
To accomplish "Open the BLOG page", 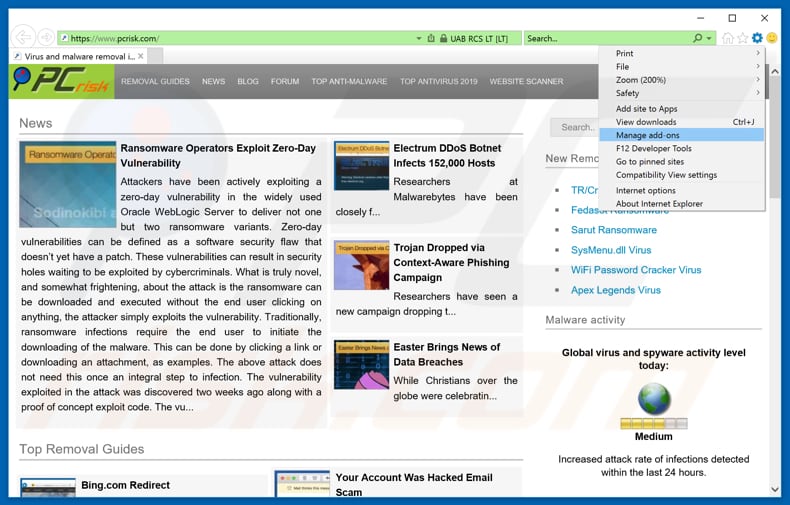I will tap(248, 81).
